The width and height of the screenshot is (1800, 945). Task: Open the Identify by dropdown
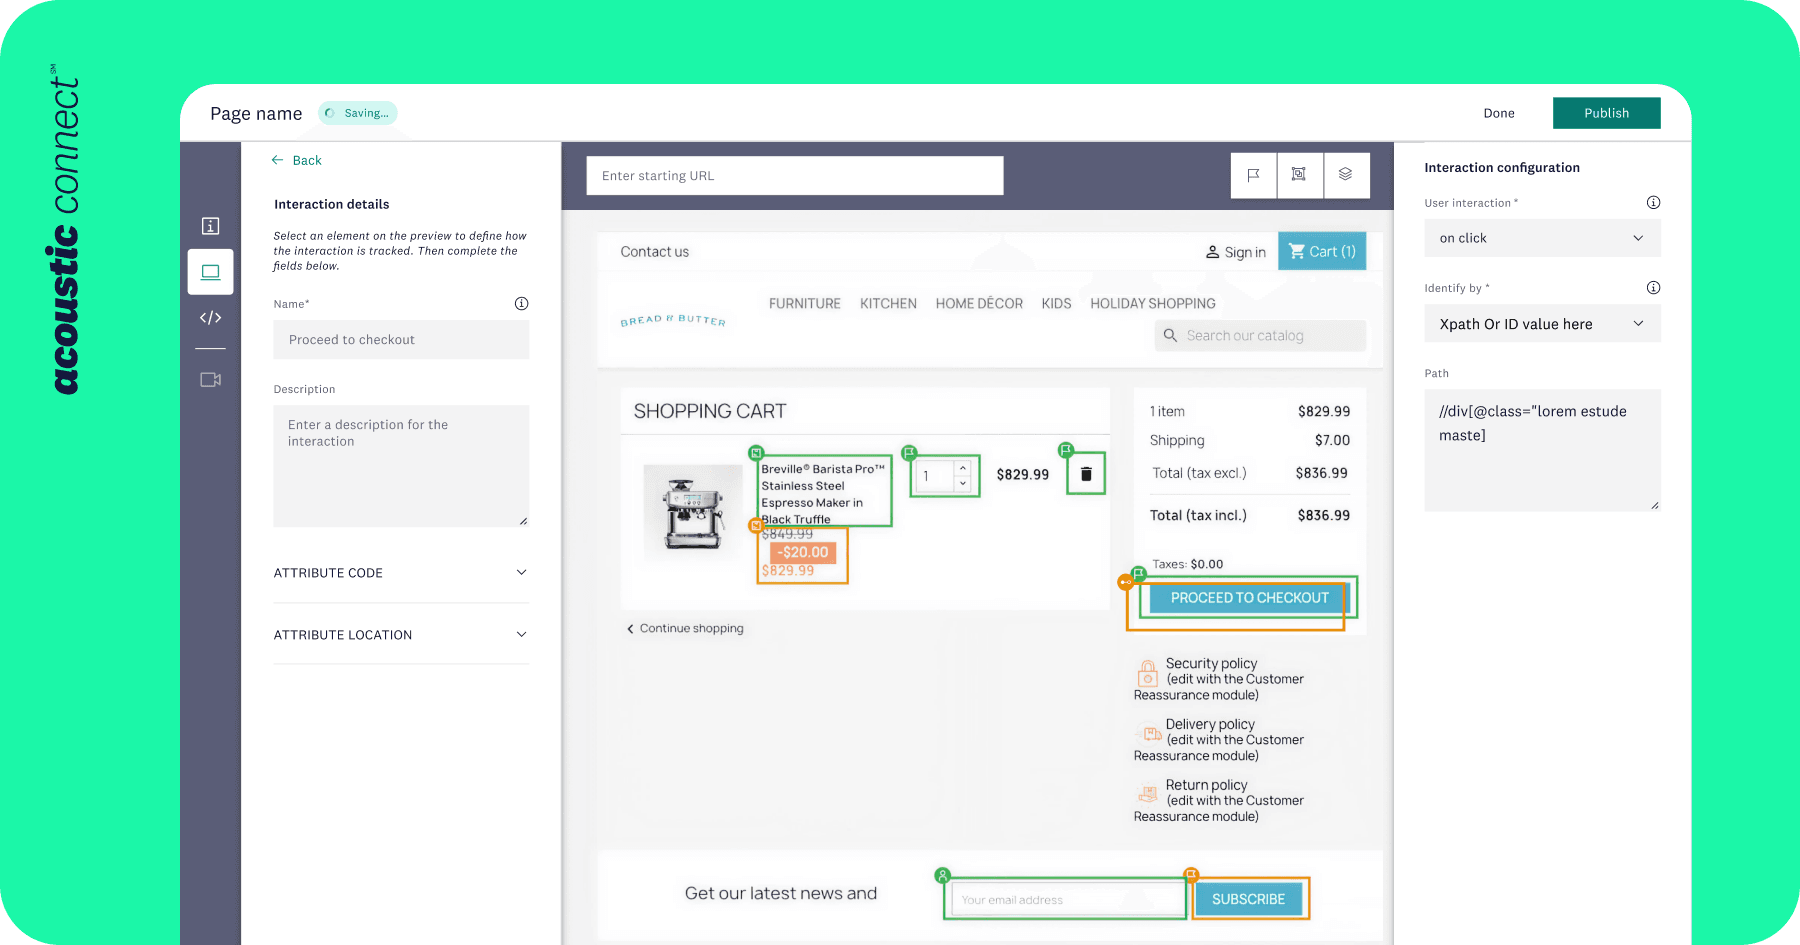[x=1541, y=324]
